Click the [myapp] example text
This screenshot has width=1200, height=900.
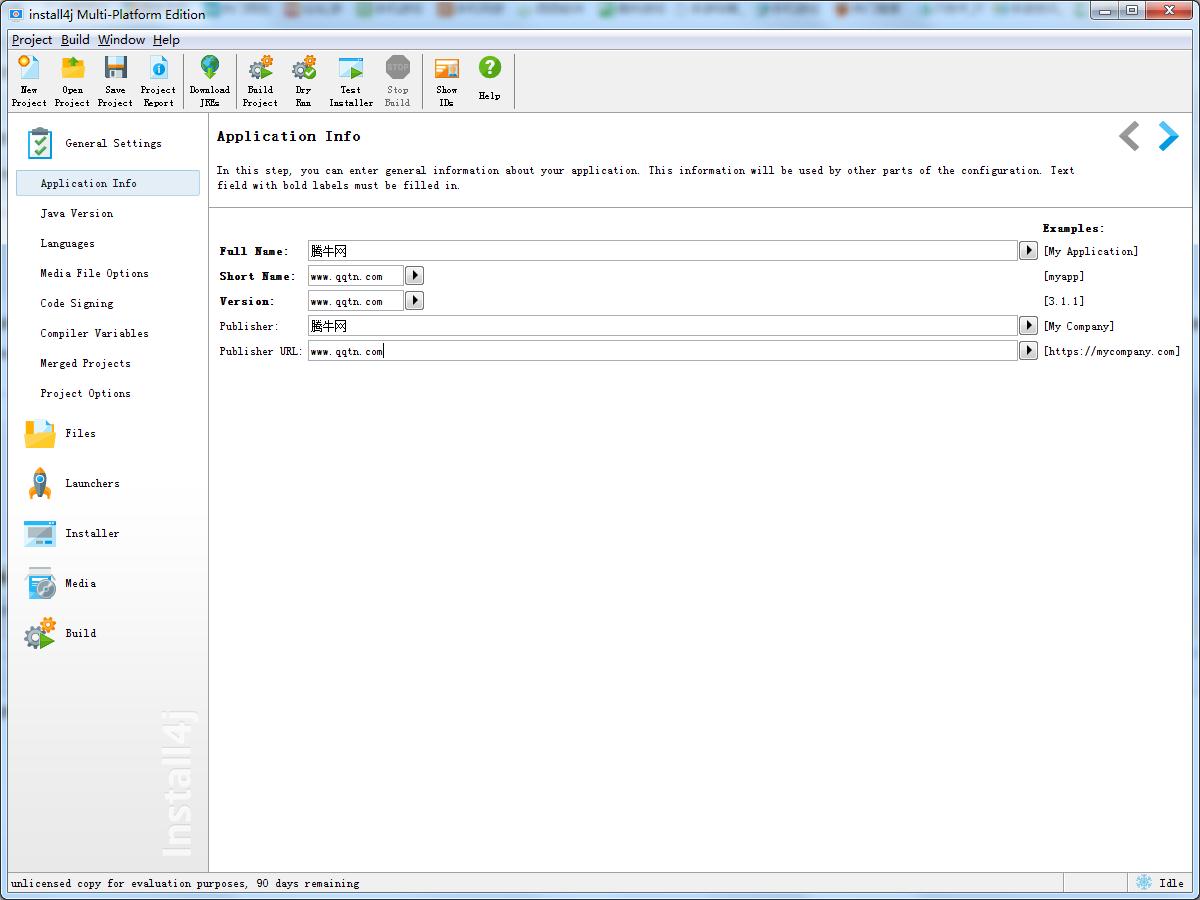1064,276
